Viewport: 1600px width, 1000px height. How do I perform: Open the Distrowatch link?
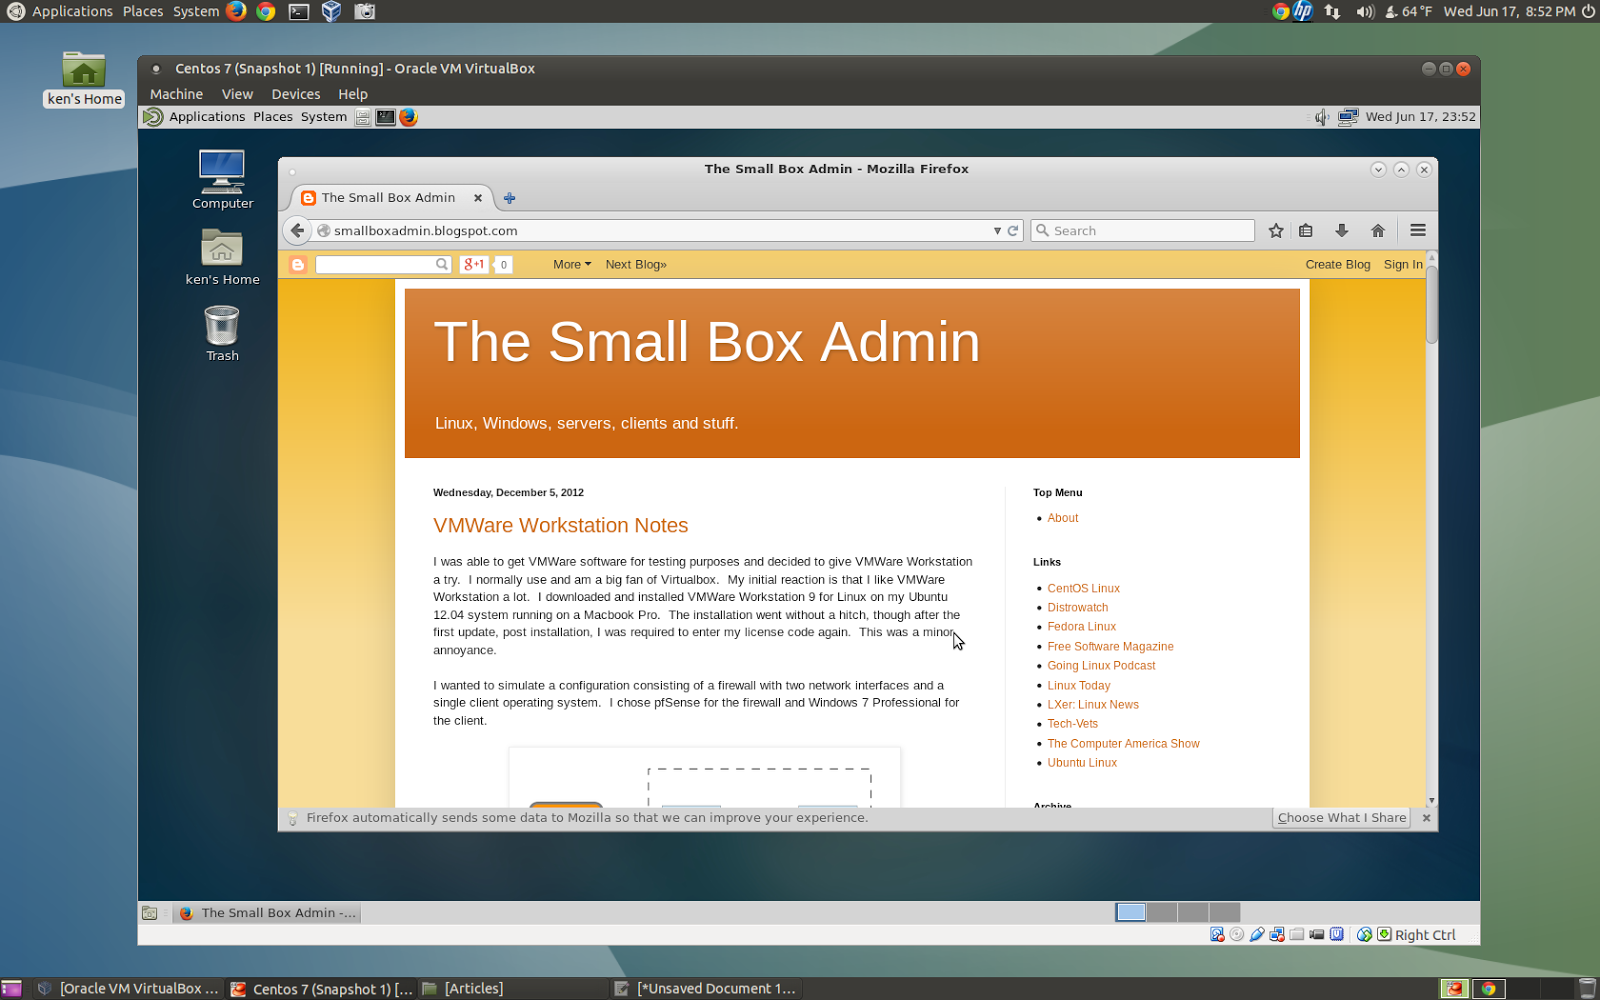tap(1077, 608)
